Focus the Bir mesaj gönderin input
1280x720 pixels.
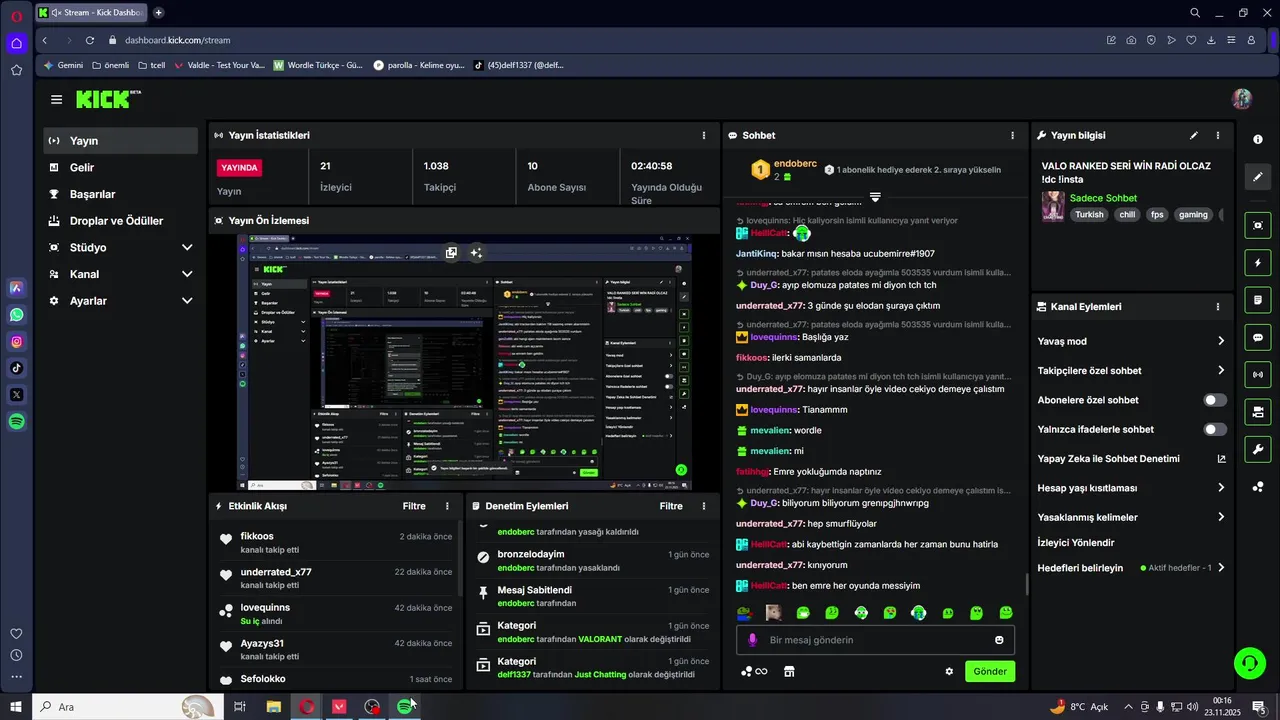[x=875, y=640]
